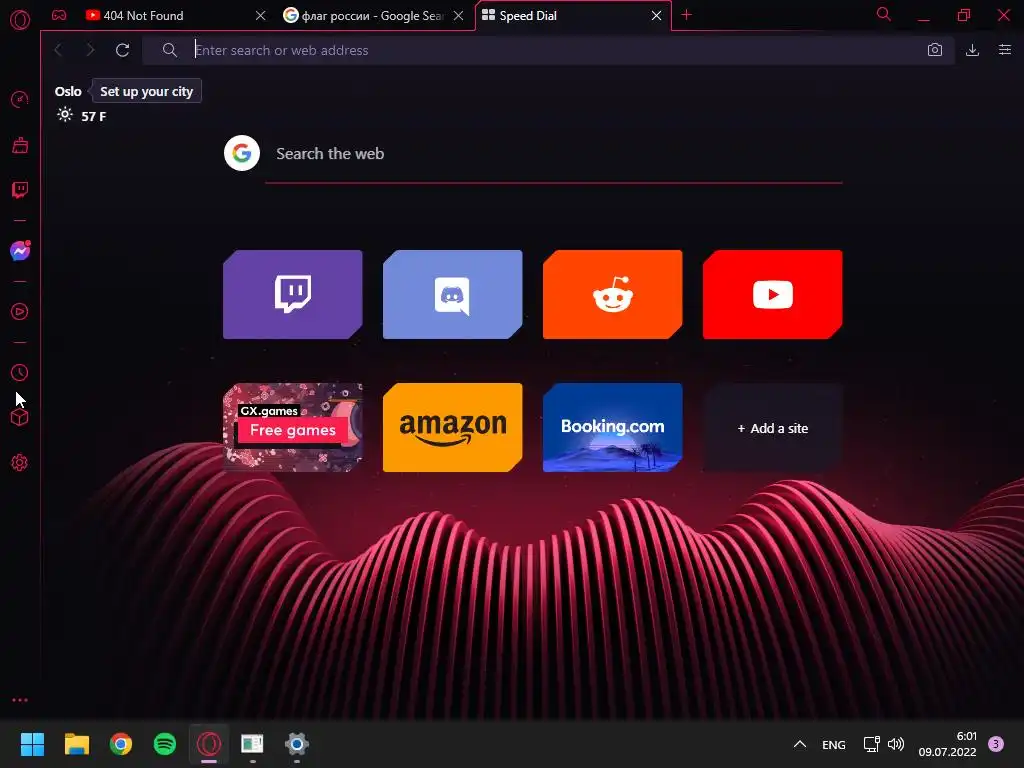Open the Amazon speed dial tile
Screen dimensions: 1024x768
(x=453, y=428)
